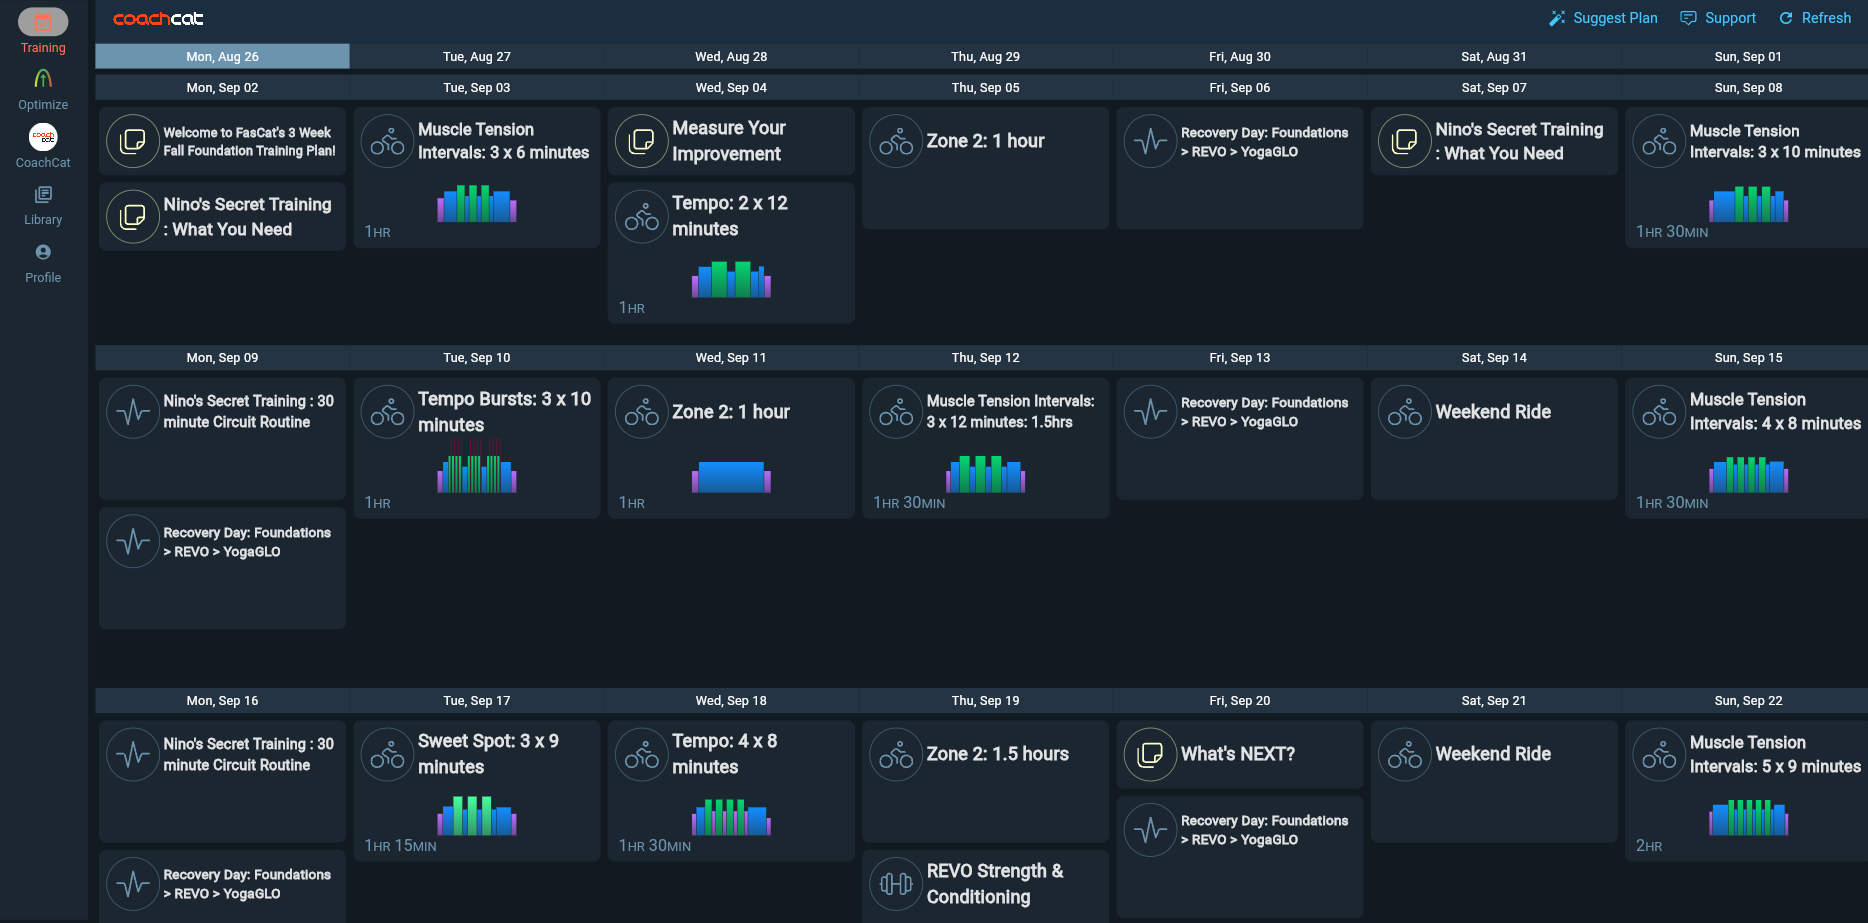The width and height of the screenshot is (1868, 923).
Task: Click the CoachCat logo
Action: point(158,19)
